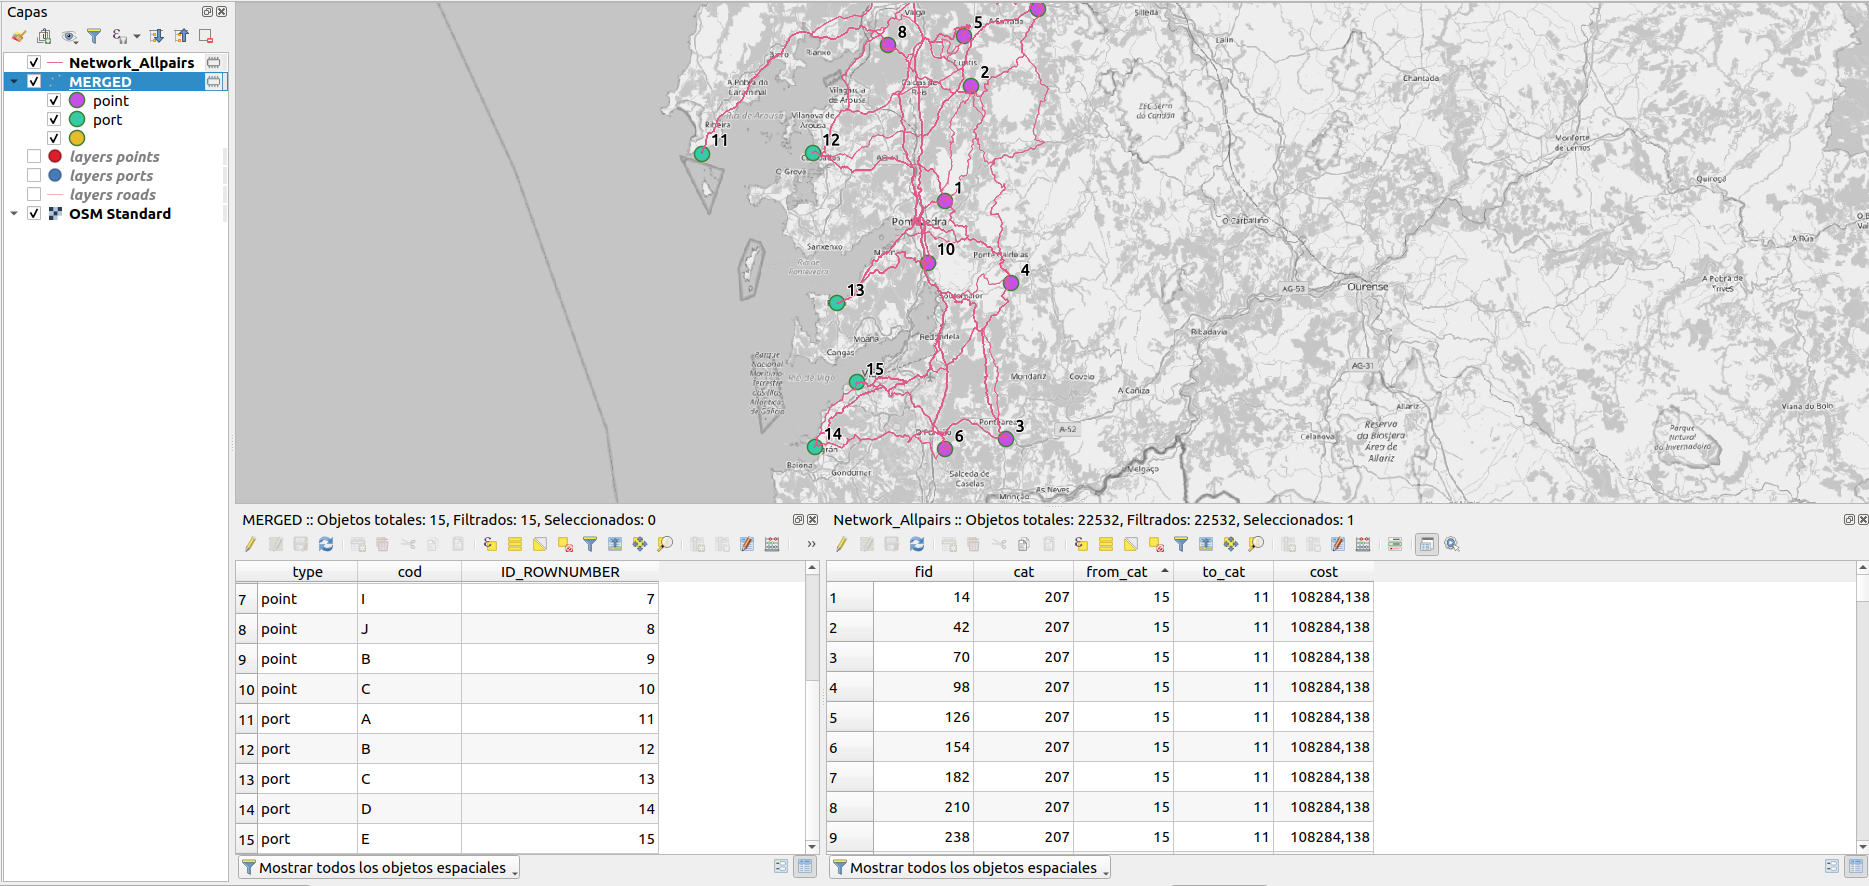
Task: Toggle OSM Standard layer checkbox
Action: tap(34, 213)
